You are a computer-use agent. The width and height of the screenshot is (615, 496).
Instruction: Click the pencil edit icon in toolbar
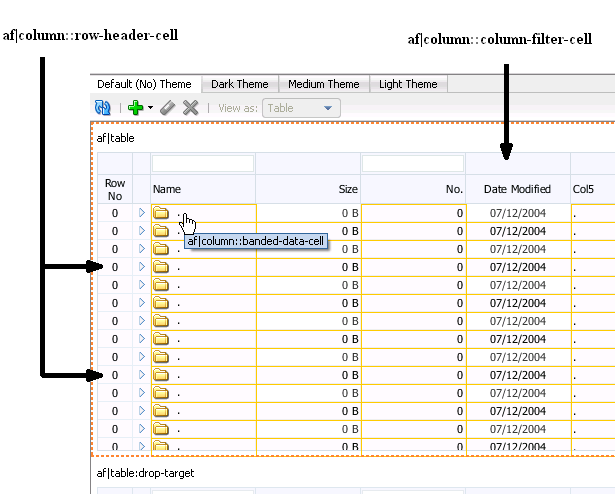point(167,107)
